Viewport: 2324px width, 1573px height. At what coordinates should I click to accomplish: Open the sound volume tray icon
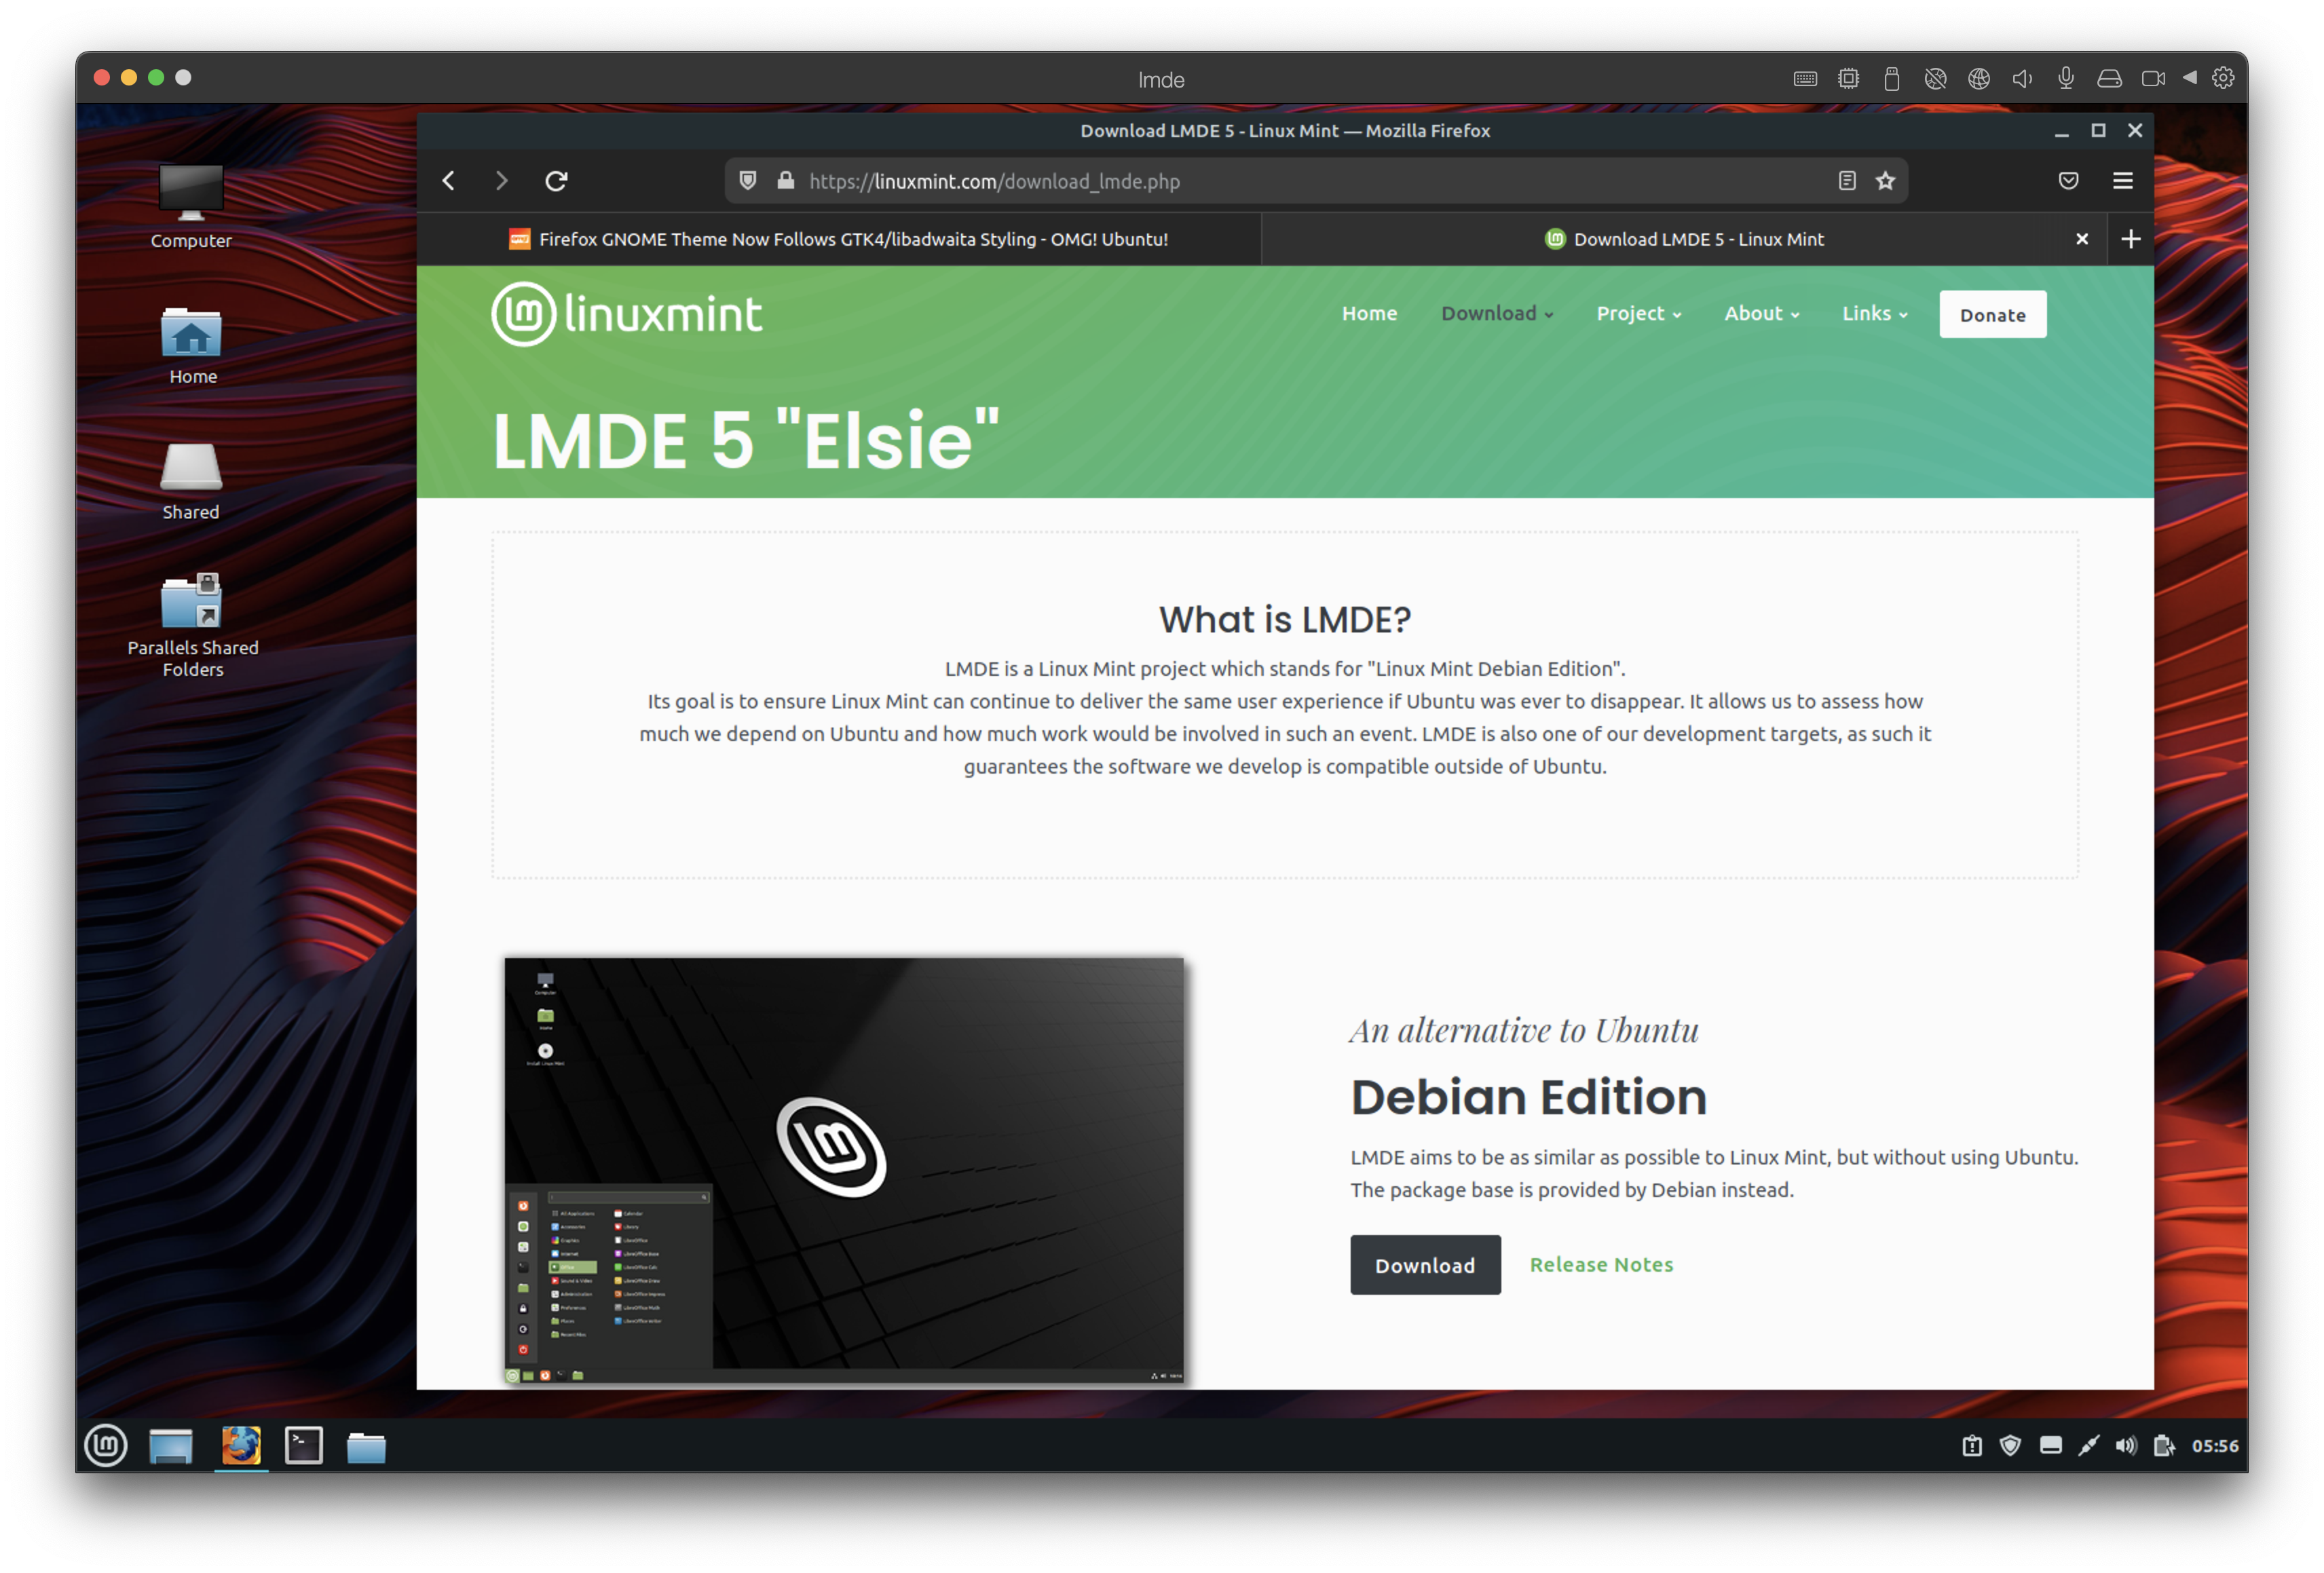pos(2126,1446)
